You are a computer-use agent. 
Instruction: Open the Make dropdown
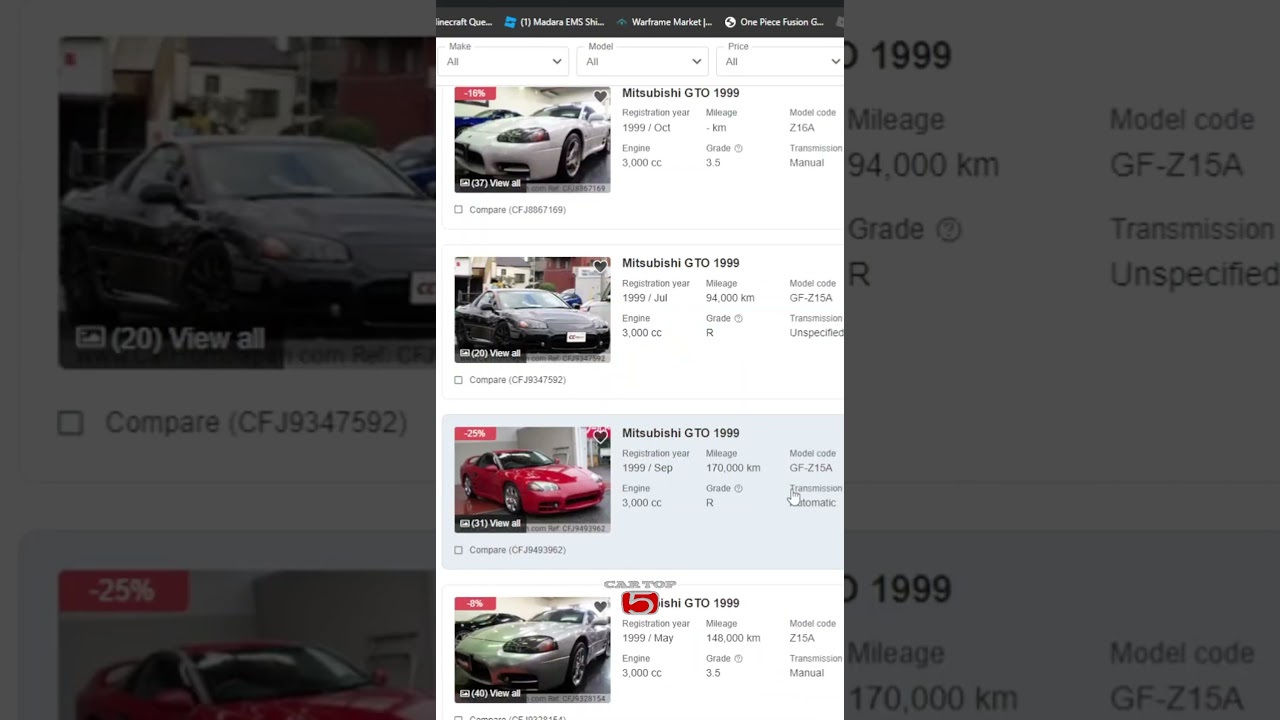pyautogui.click(x=503, y=61)
